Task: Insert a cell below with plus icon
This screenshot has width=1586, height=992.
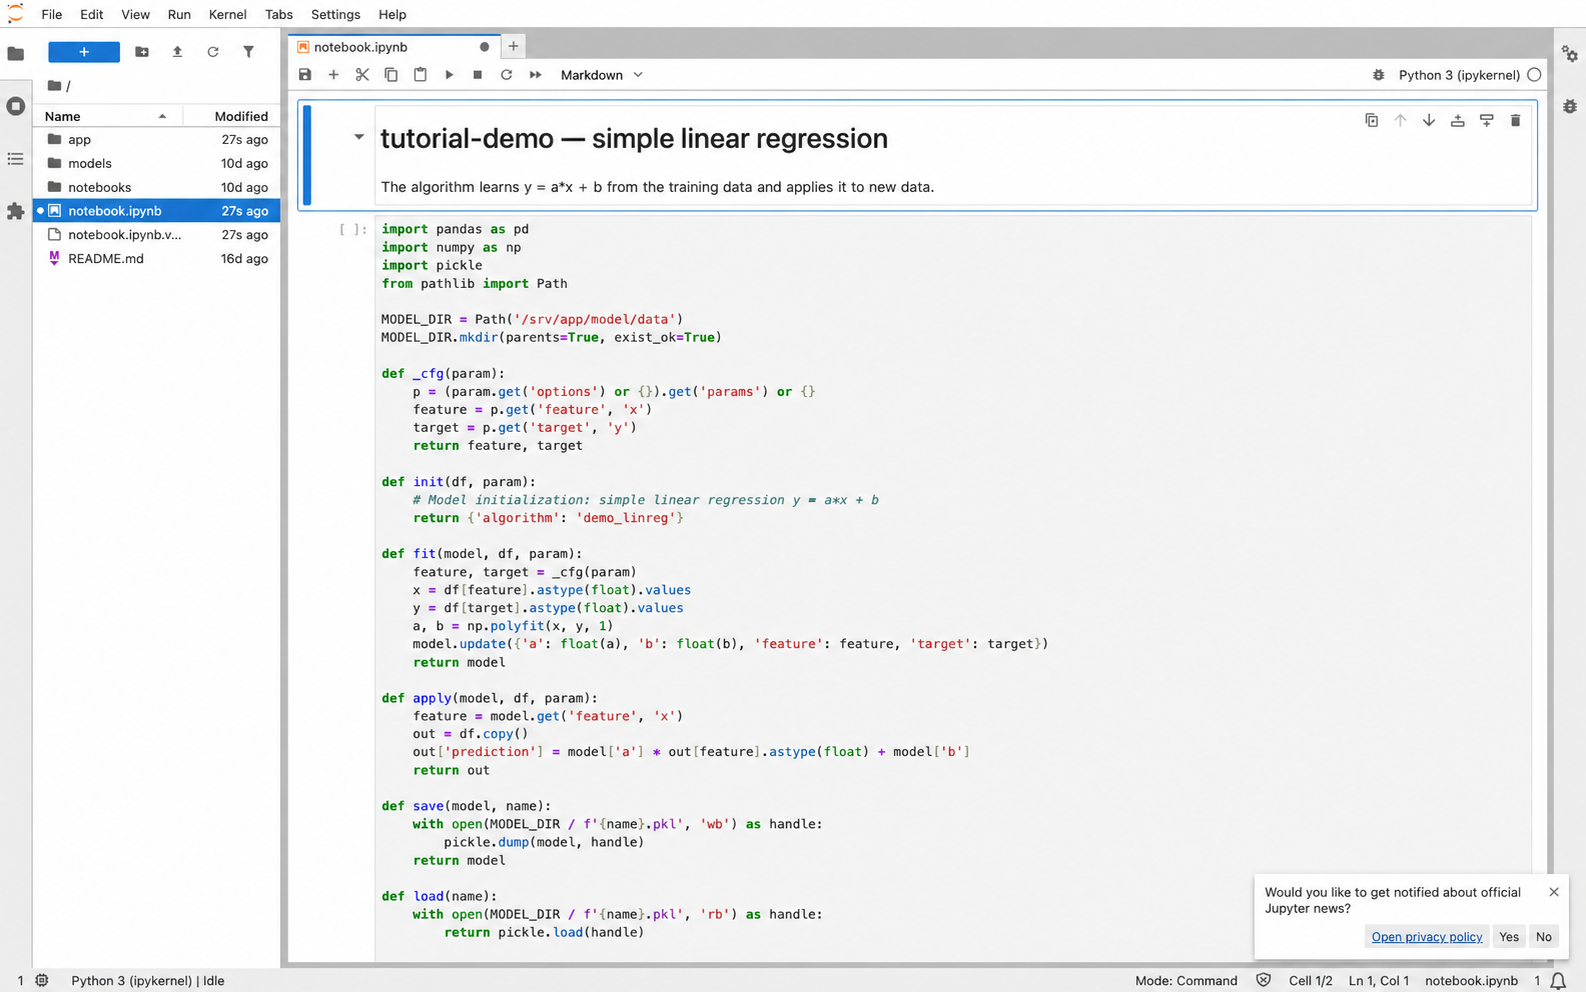Action: pos(334,75)
